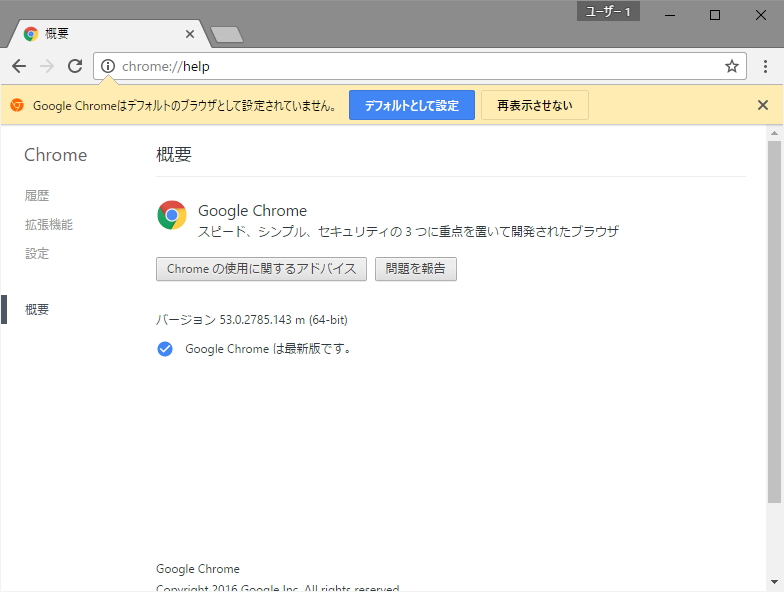Click the blue up-to-date checkmark icon
Image resolution: width=784 pixels, height=592 pixels.
click(x=165, y=349)
